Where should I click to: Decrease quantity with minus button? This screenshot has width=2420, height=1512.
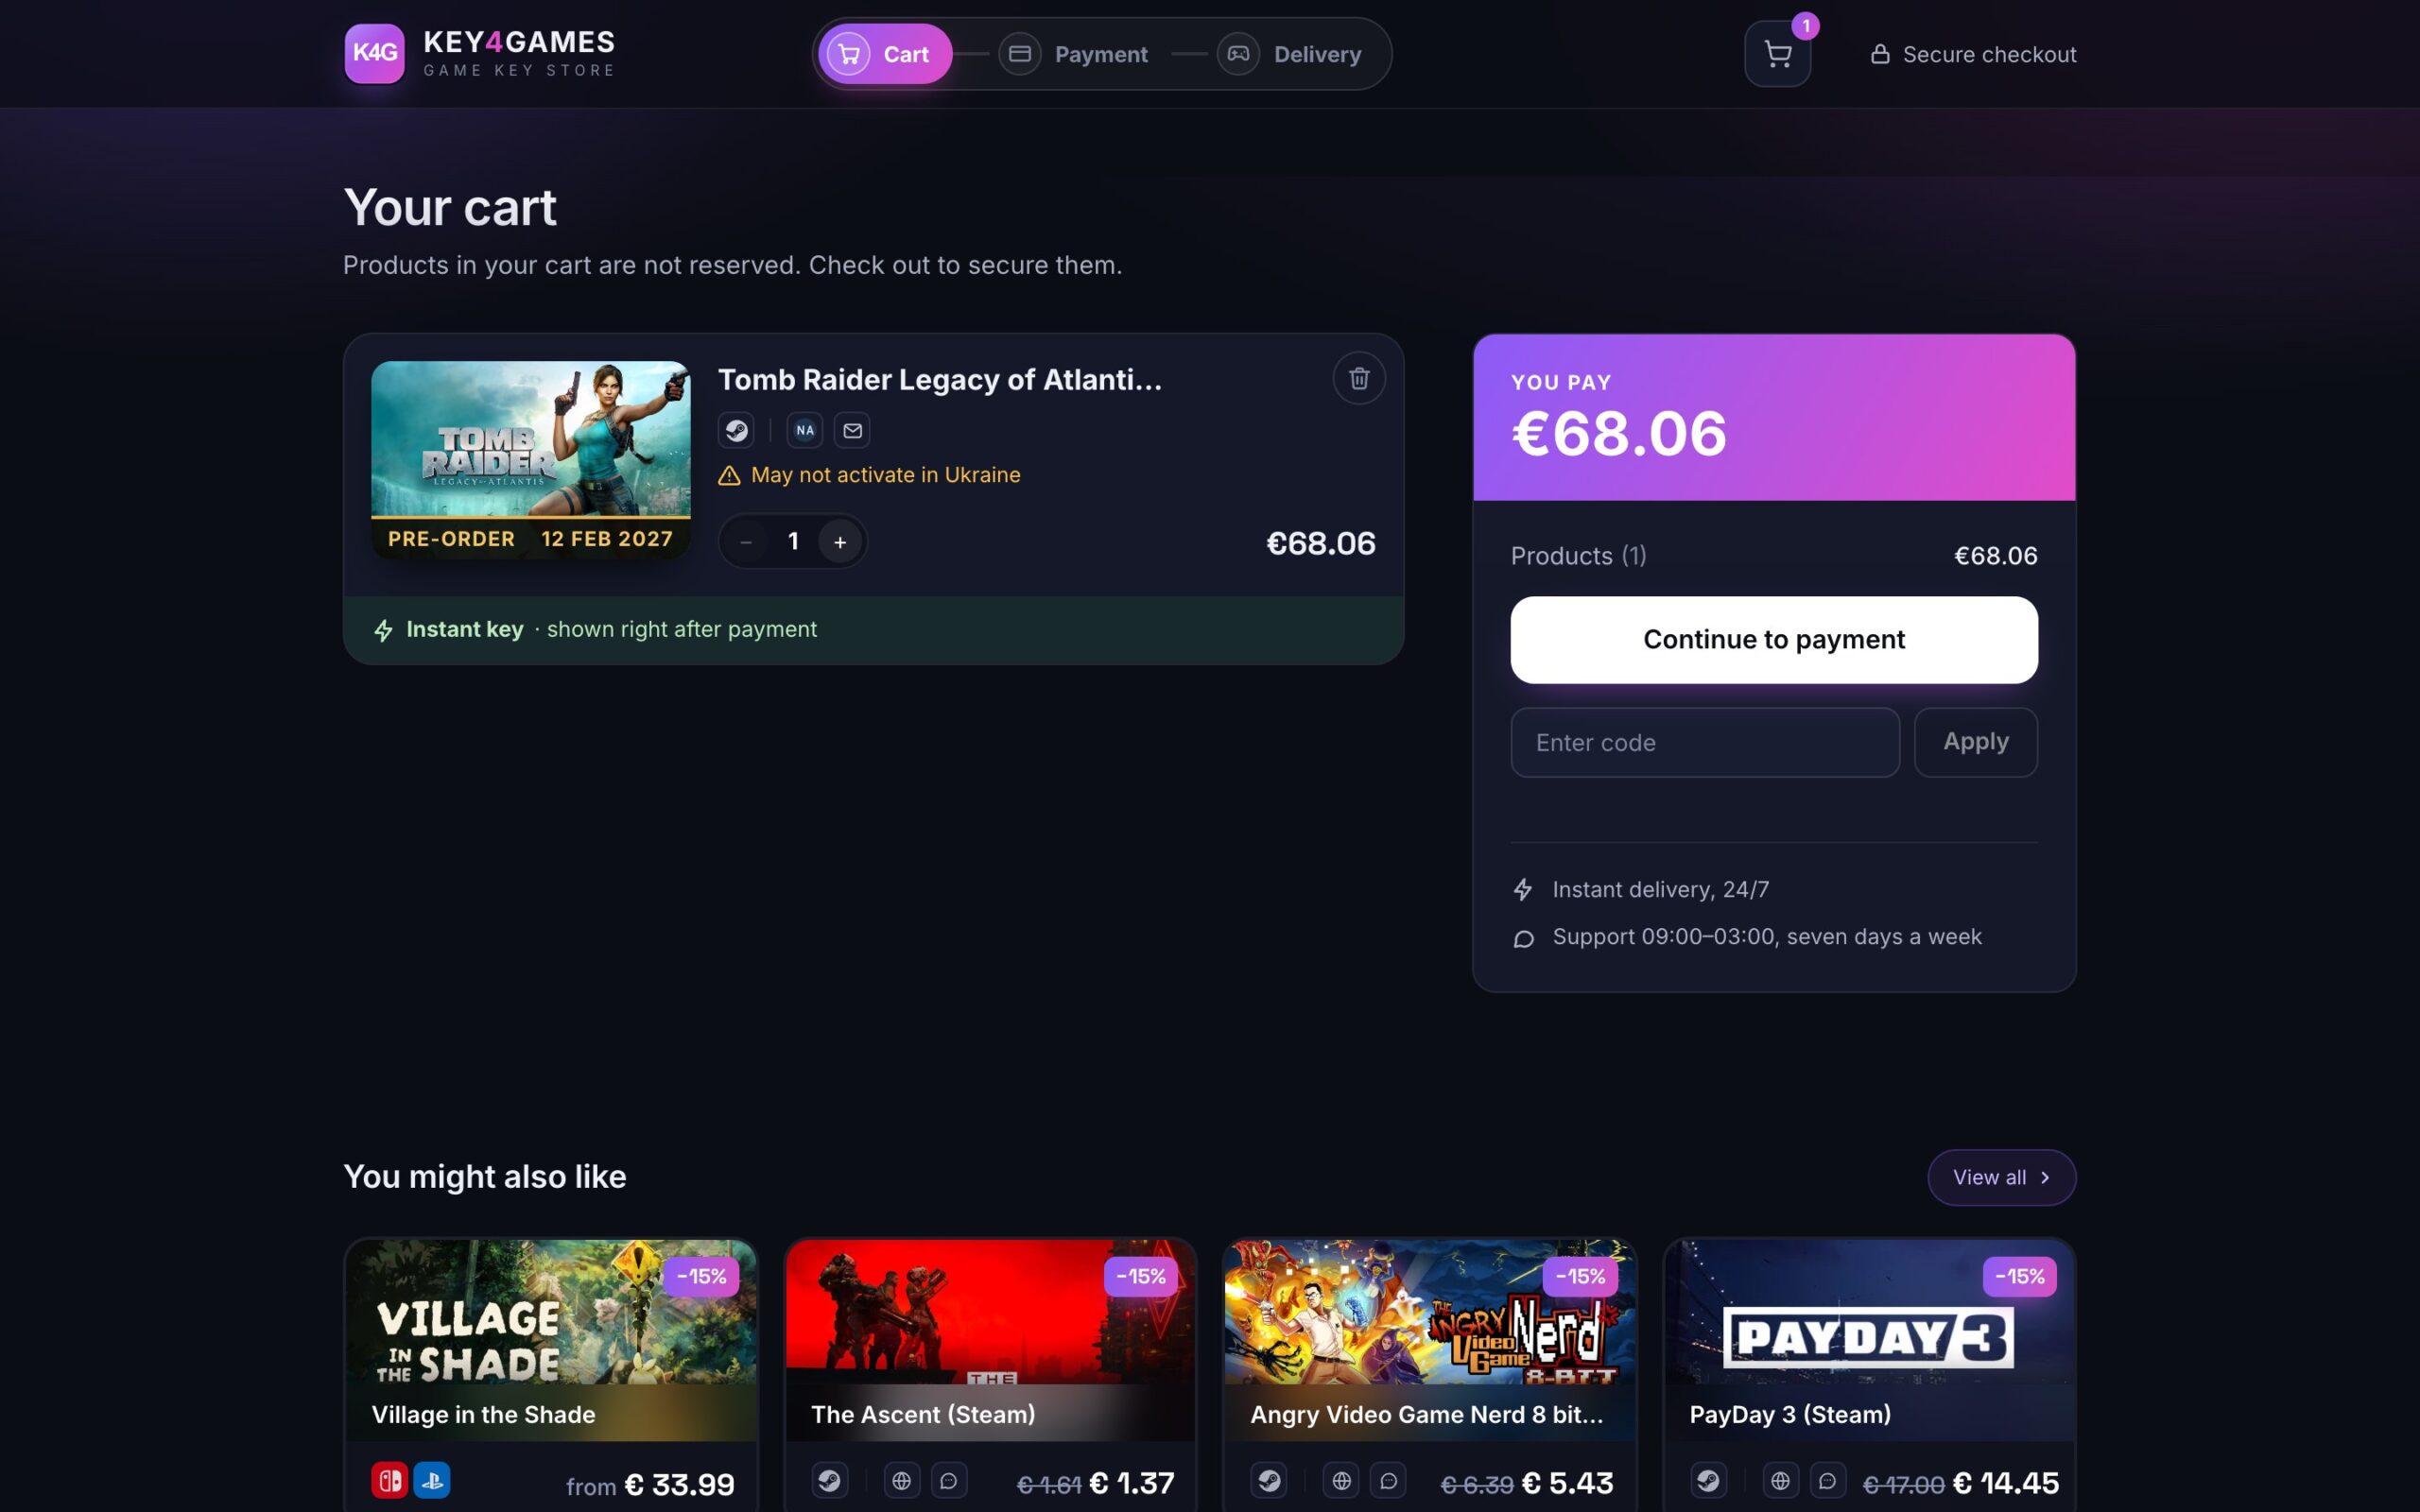point(746,542)
